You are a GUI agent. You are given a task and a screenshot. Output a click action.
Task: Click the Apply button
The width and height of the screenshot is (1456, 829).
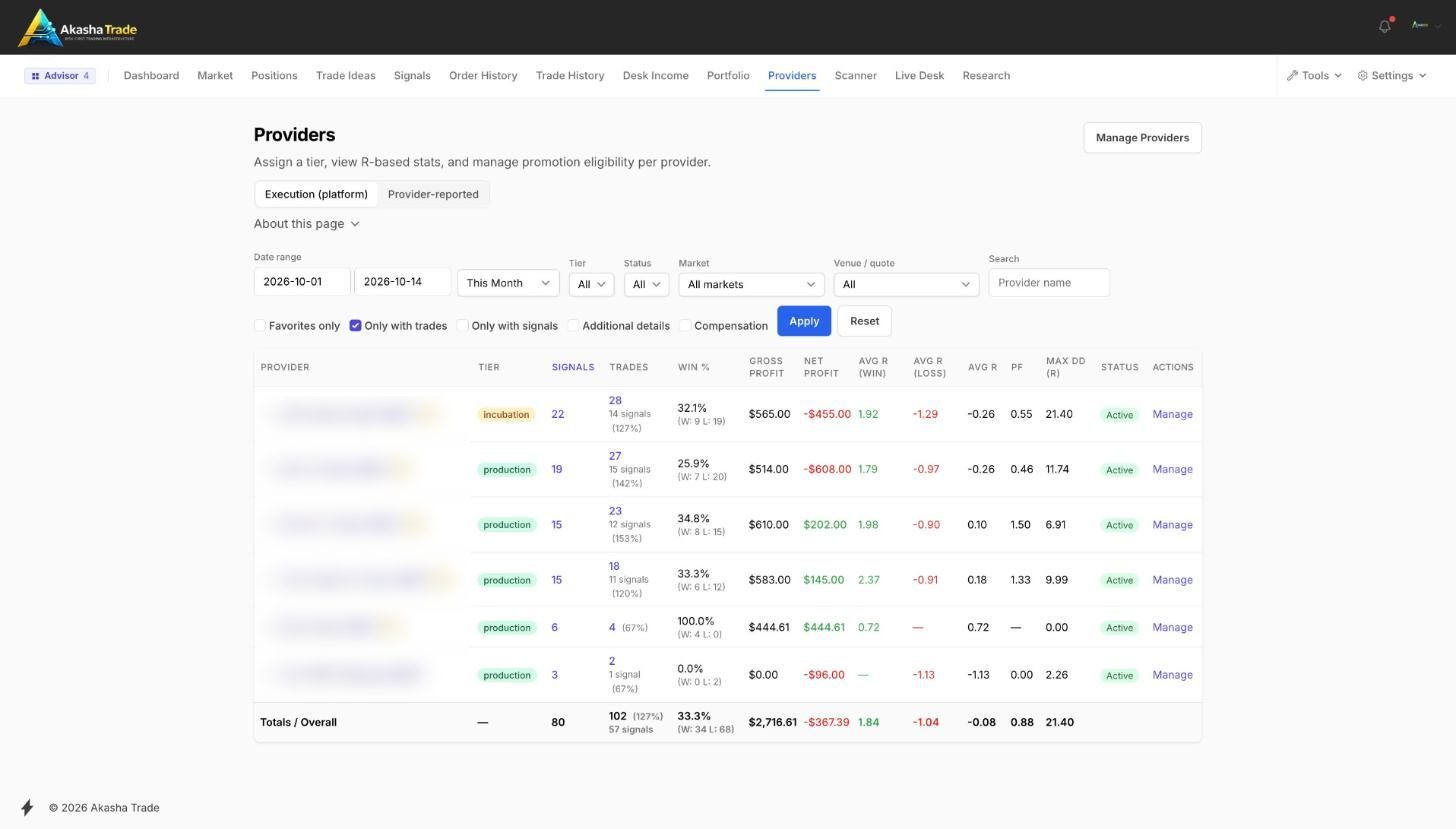point(804,321)
